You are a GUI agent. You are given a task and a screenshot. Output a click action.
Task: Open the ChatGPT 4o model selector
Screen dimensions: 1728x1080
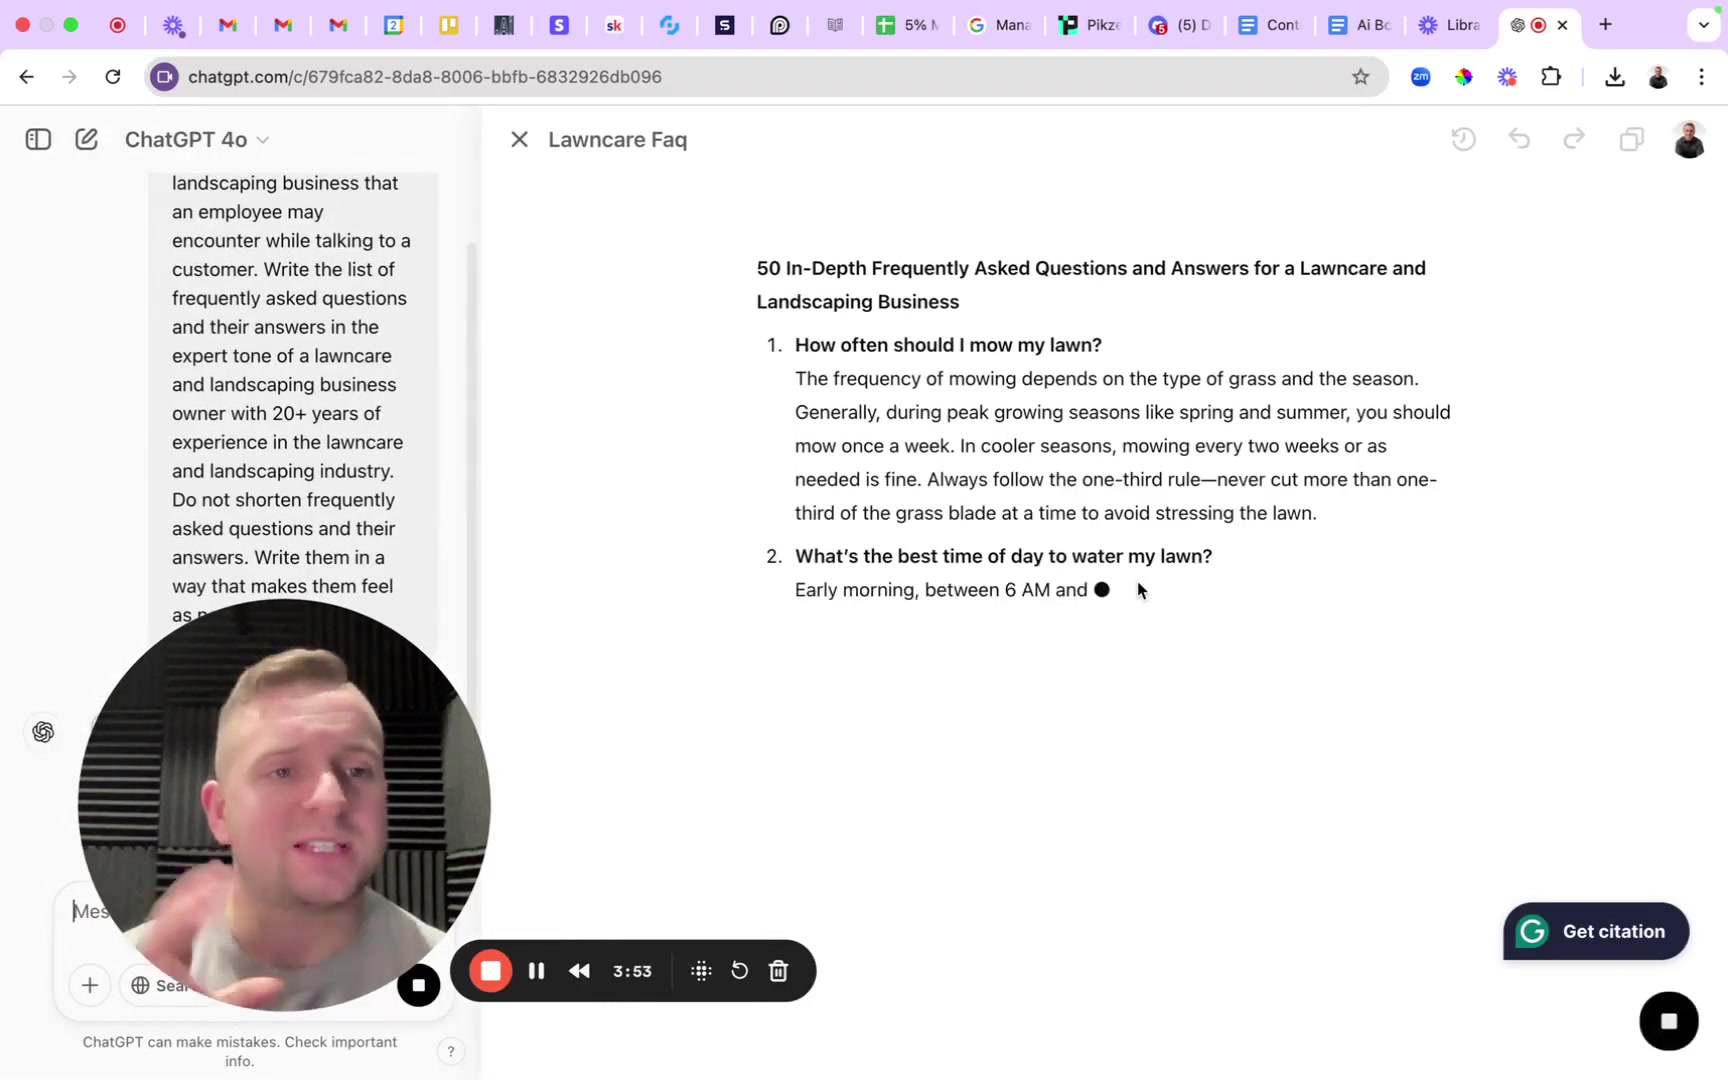(197, 139)
